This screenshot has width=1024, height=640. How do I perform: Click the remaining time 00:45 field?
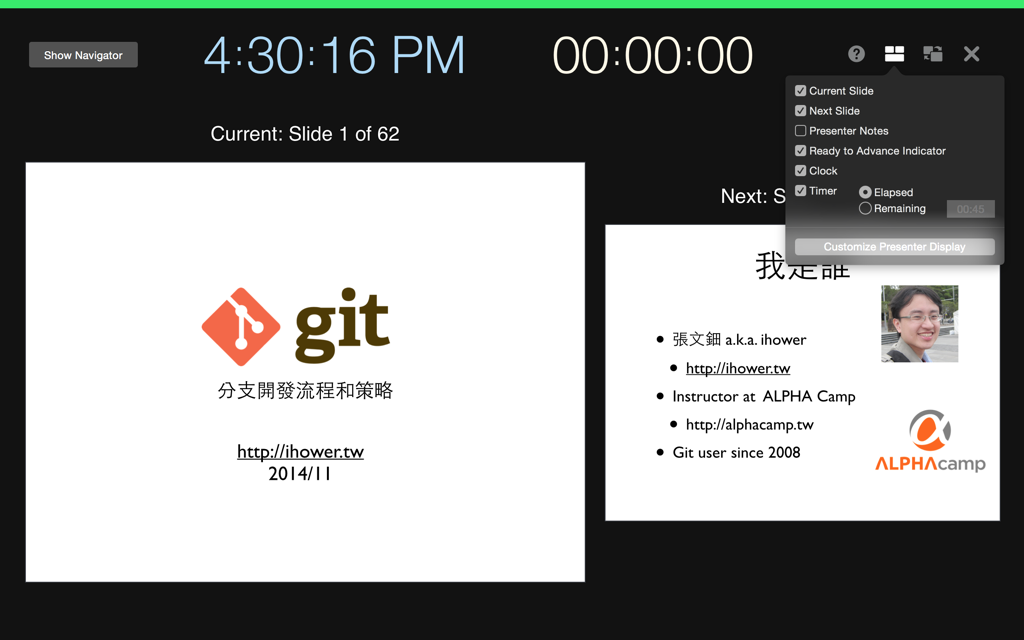coord(970,209)
